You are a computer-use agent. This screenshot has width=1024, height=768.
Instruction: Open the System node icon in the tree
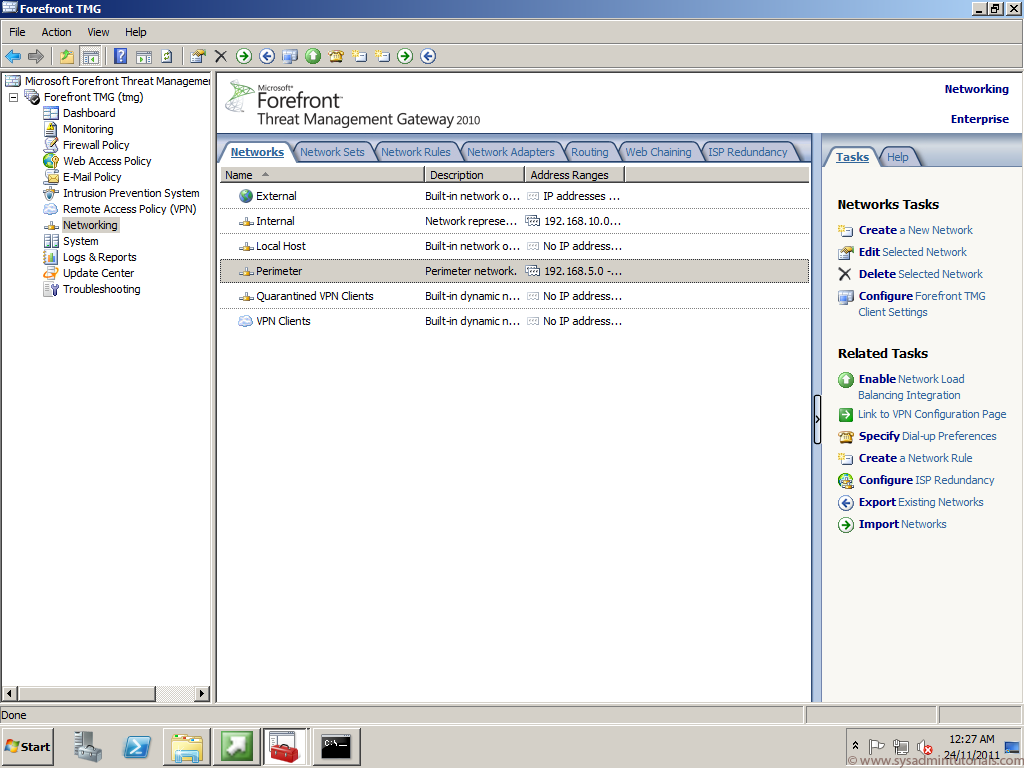click(x=51, y=241)
